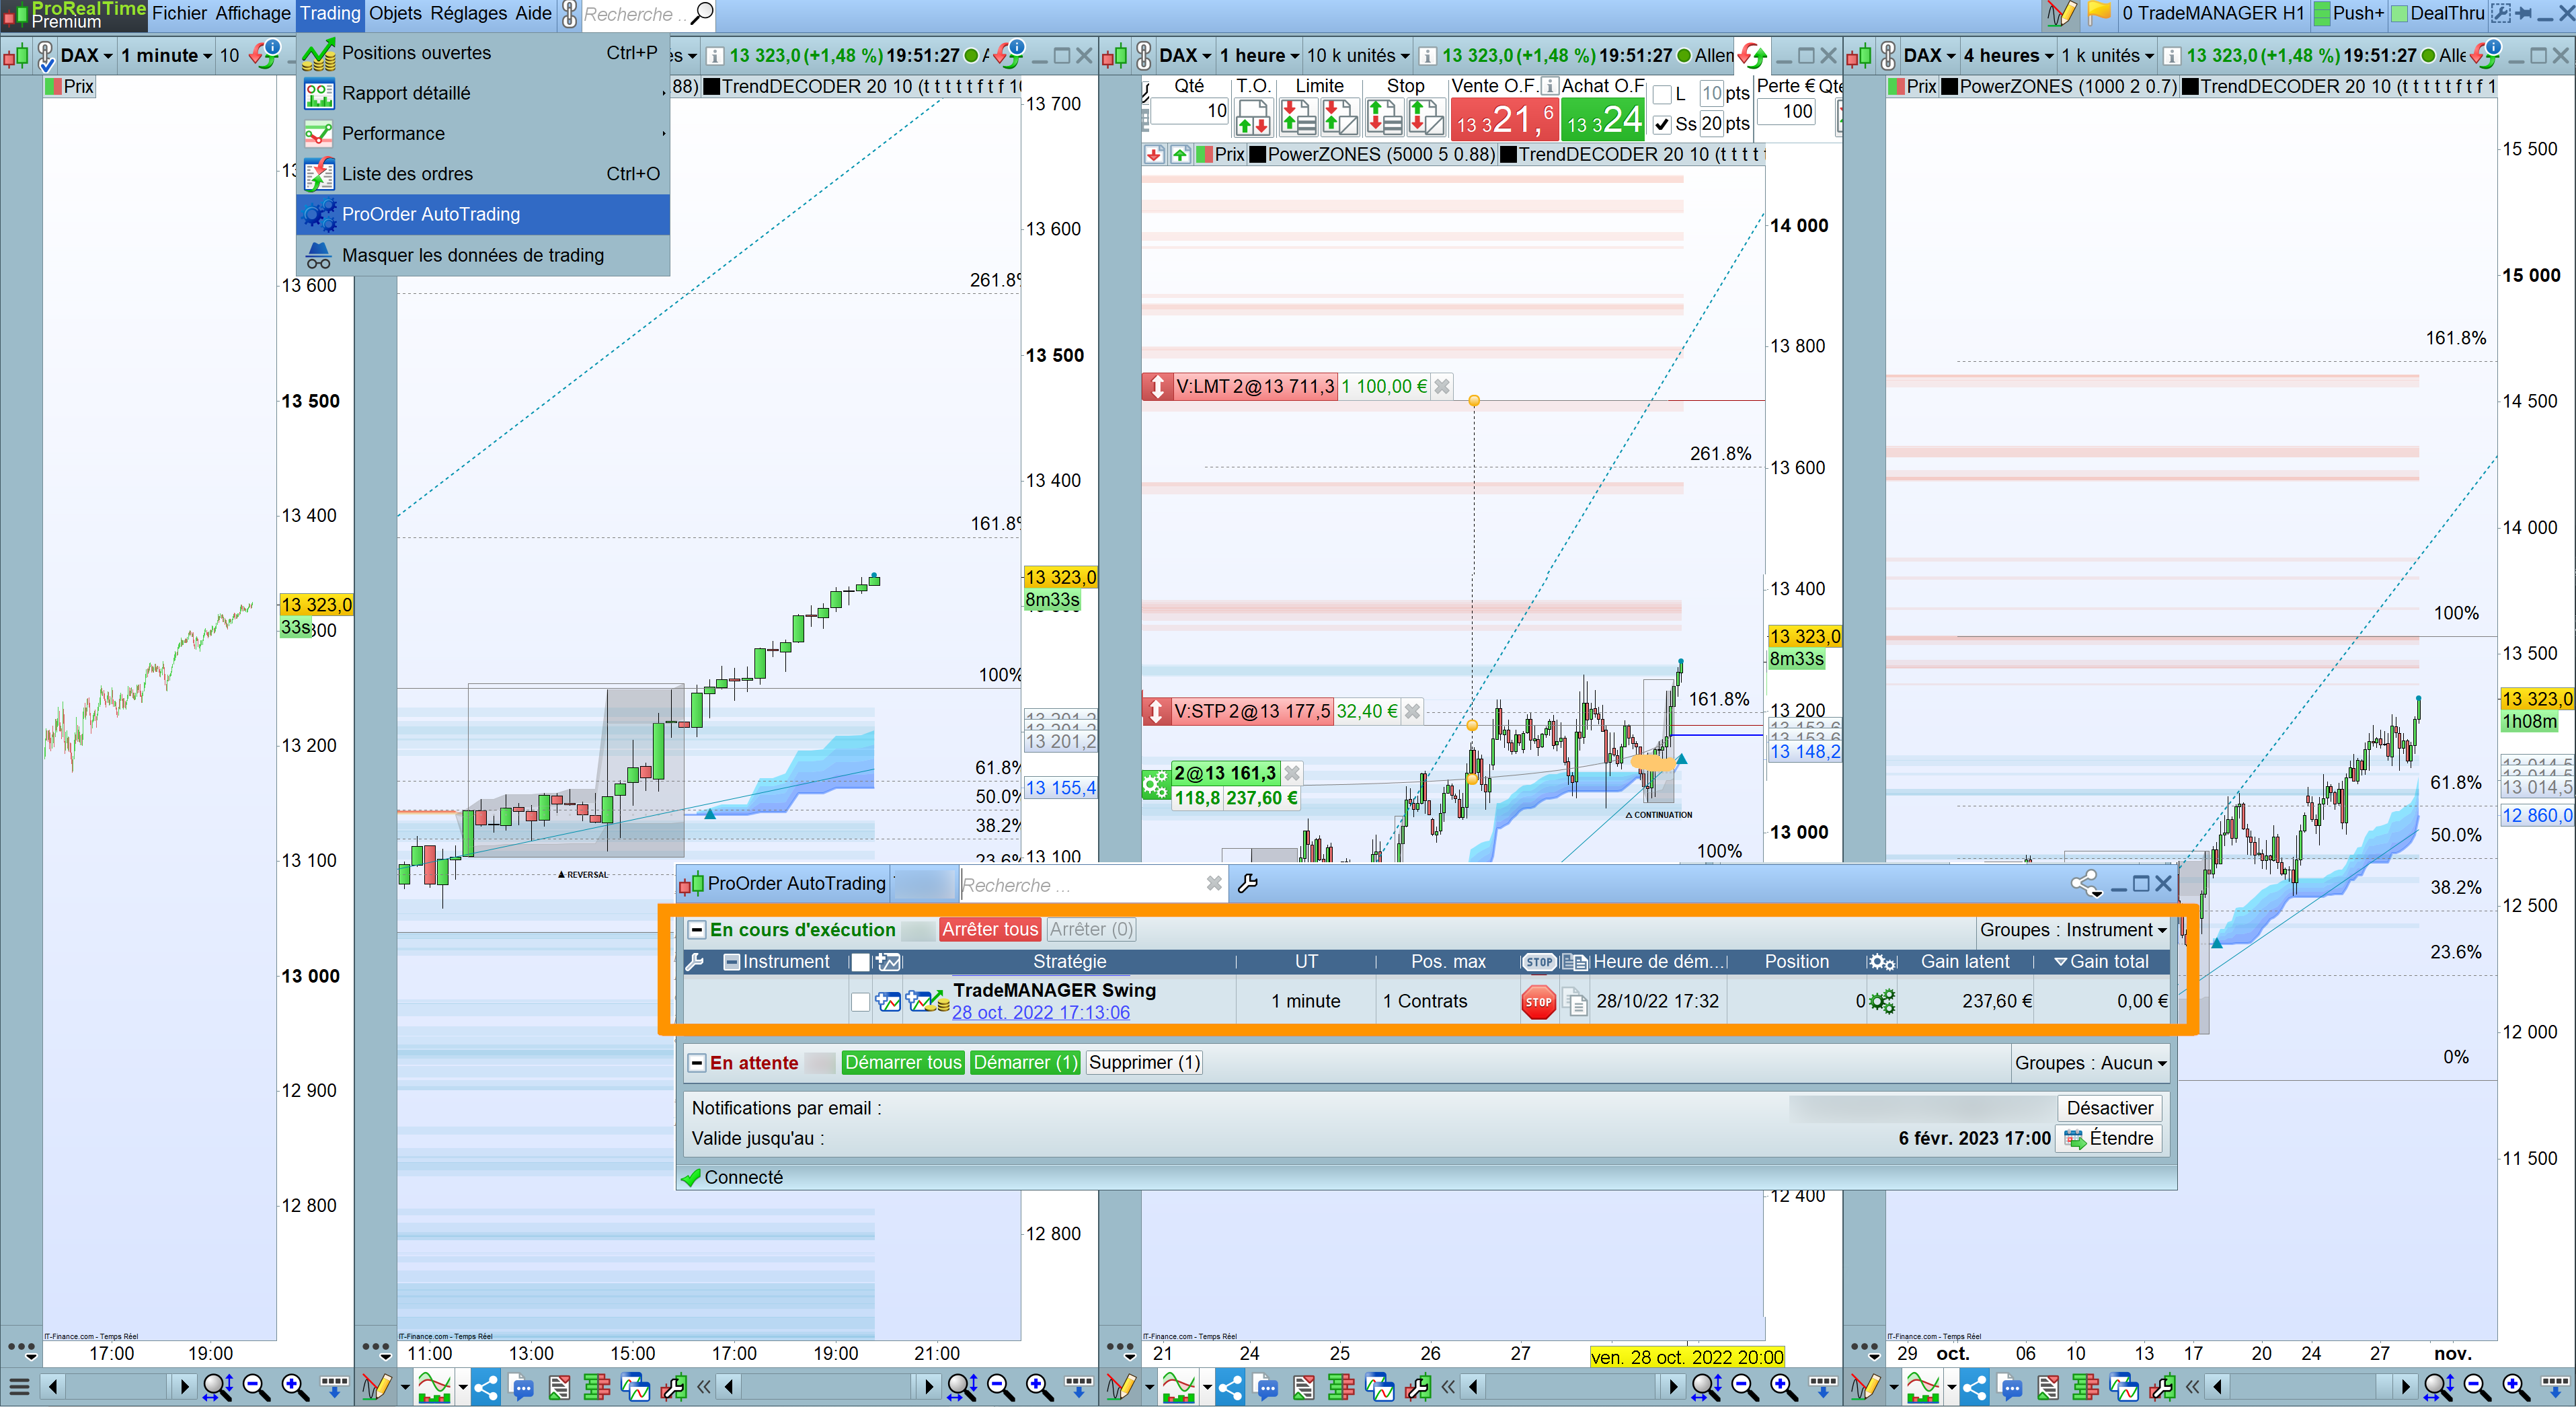The width and height of the screenshot is (2576, 1407).
Task: Open the 4 heures timeframe dropdown
Action: tap(2008, 56)
